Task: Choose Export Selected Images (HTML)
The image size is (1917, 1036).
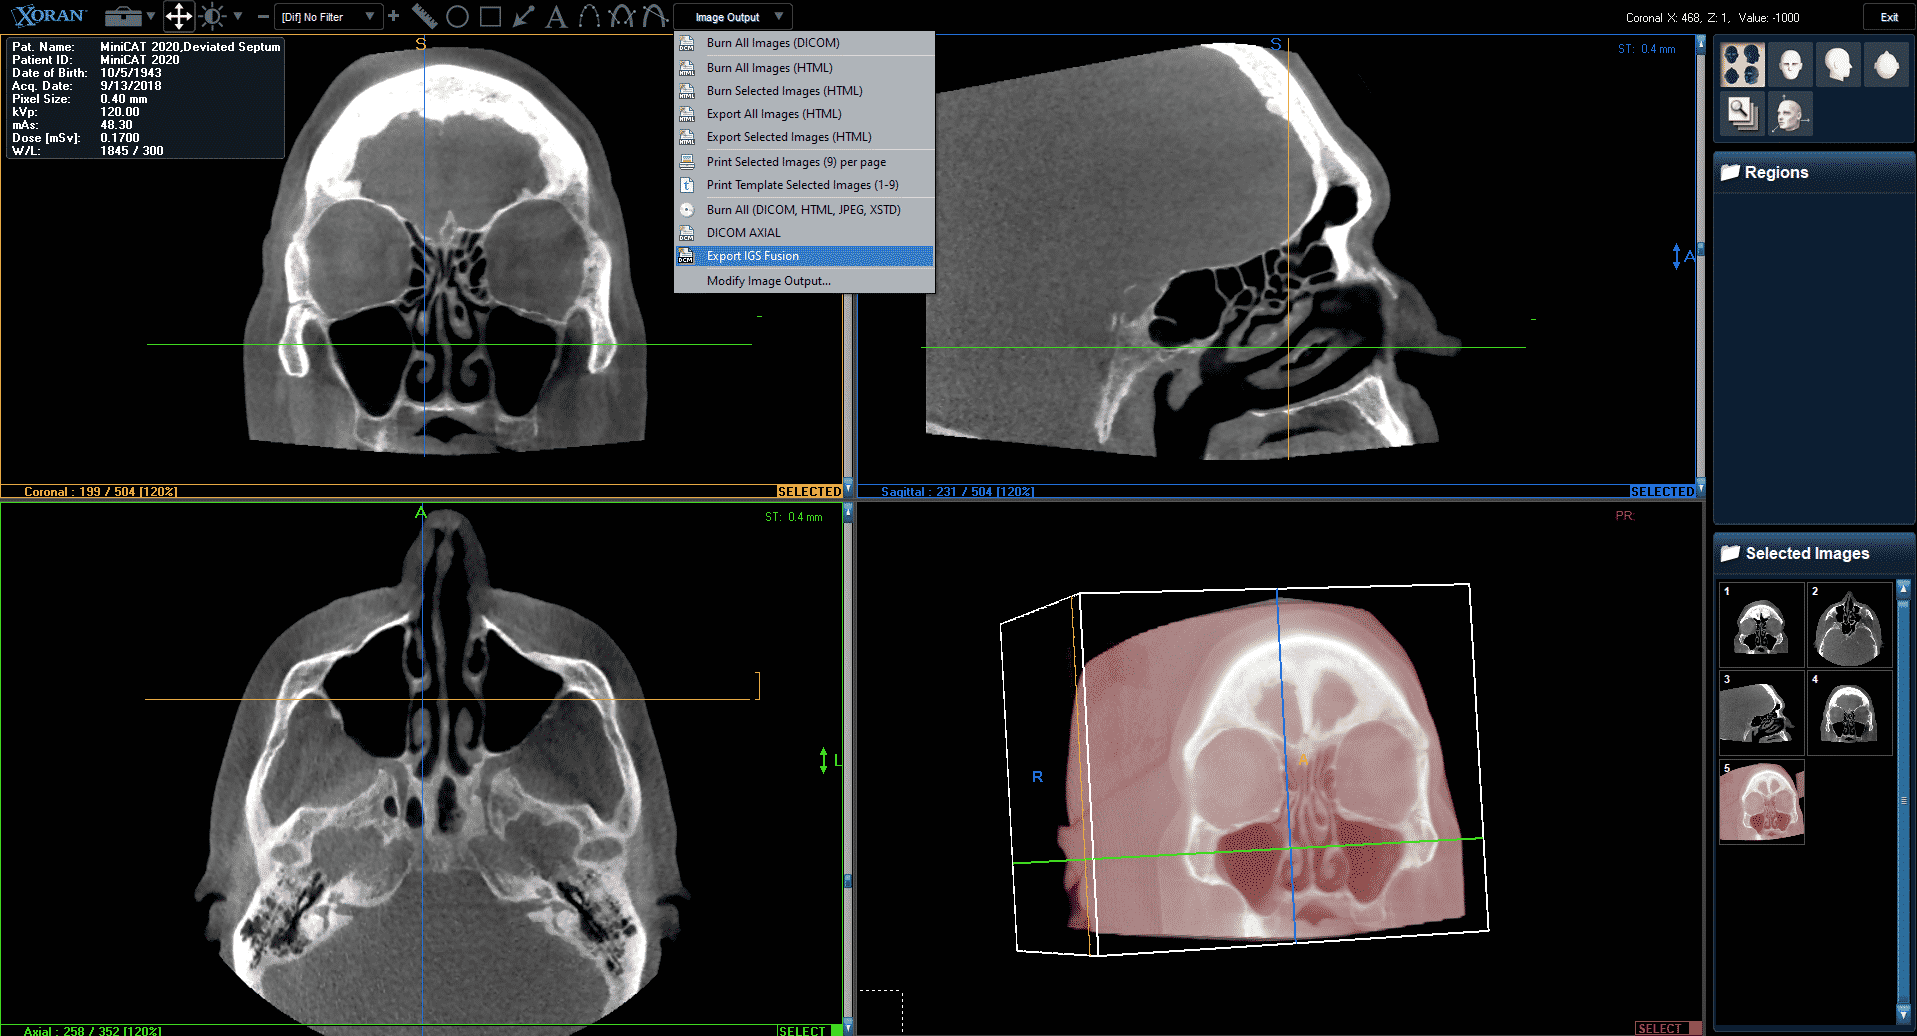Action: point(805,137)
